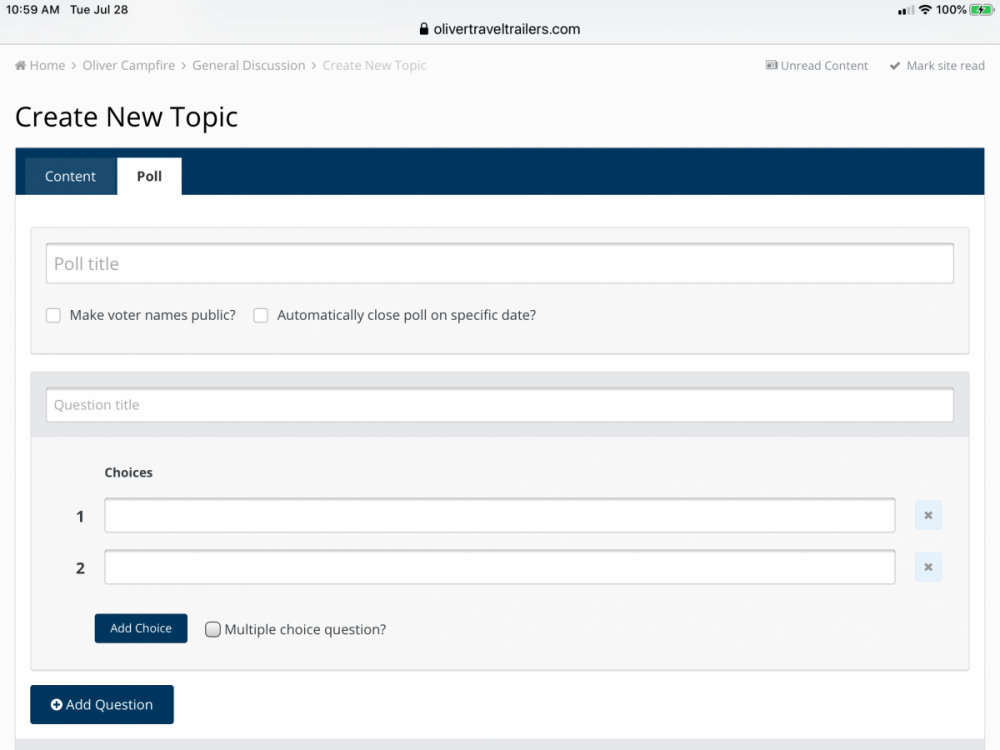This screenshot has width=1000, height=750.
Task: Remove choice 2 with its X icon
Action: (928, 568)
